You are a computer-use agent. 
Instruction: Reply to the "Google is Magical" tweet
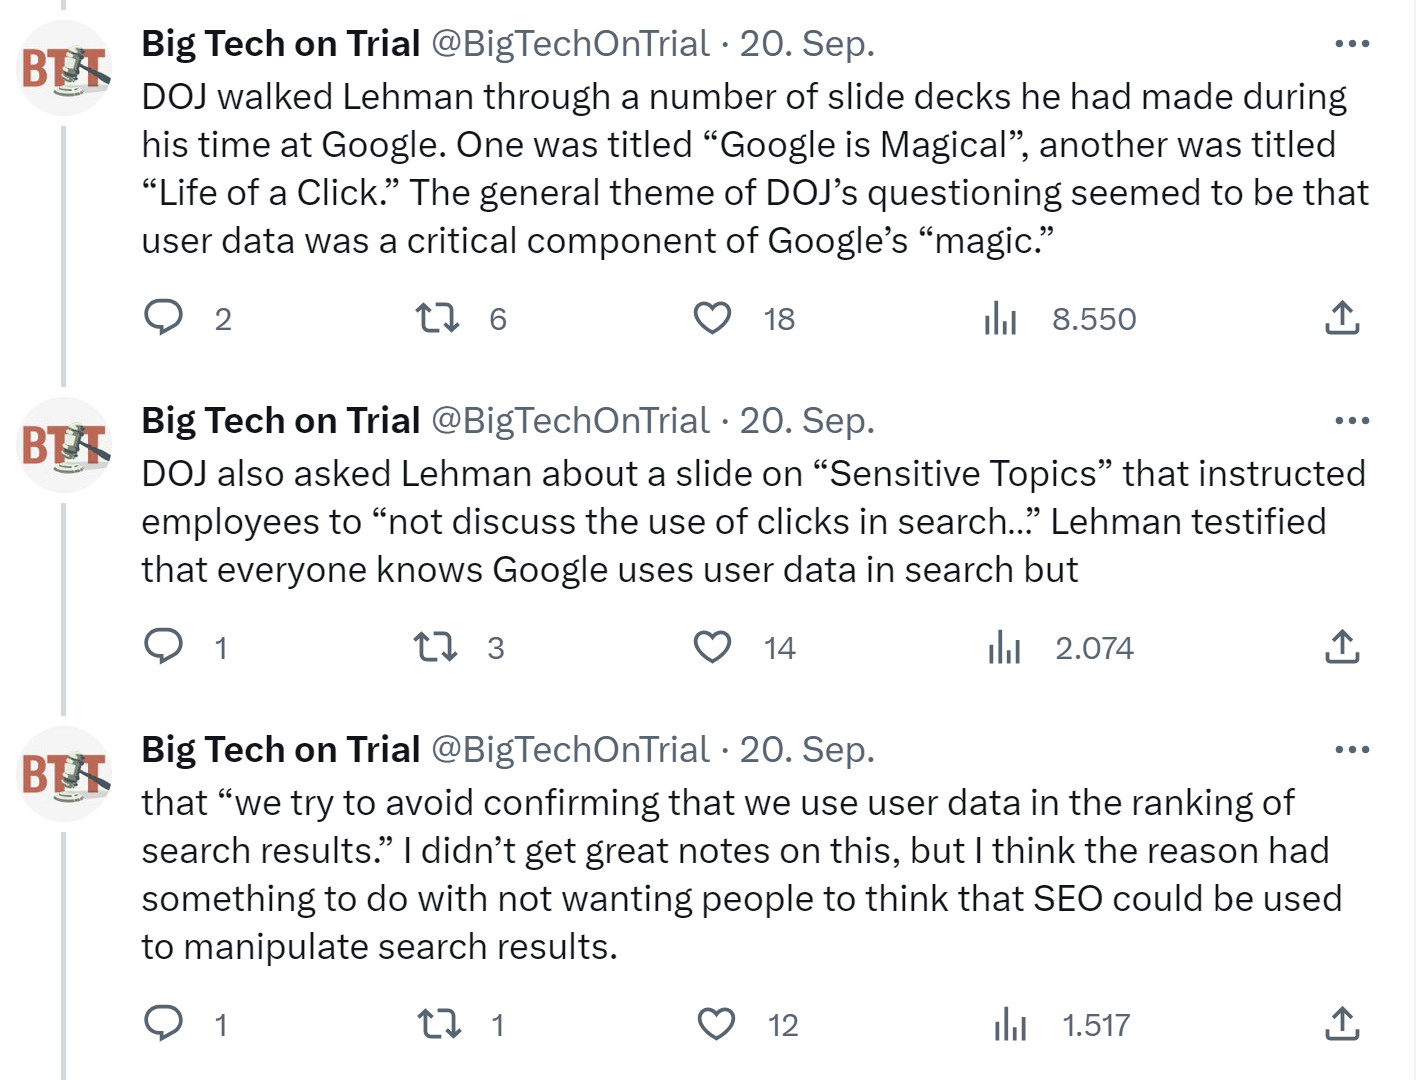(164, 318)
